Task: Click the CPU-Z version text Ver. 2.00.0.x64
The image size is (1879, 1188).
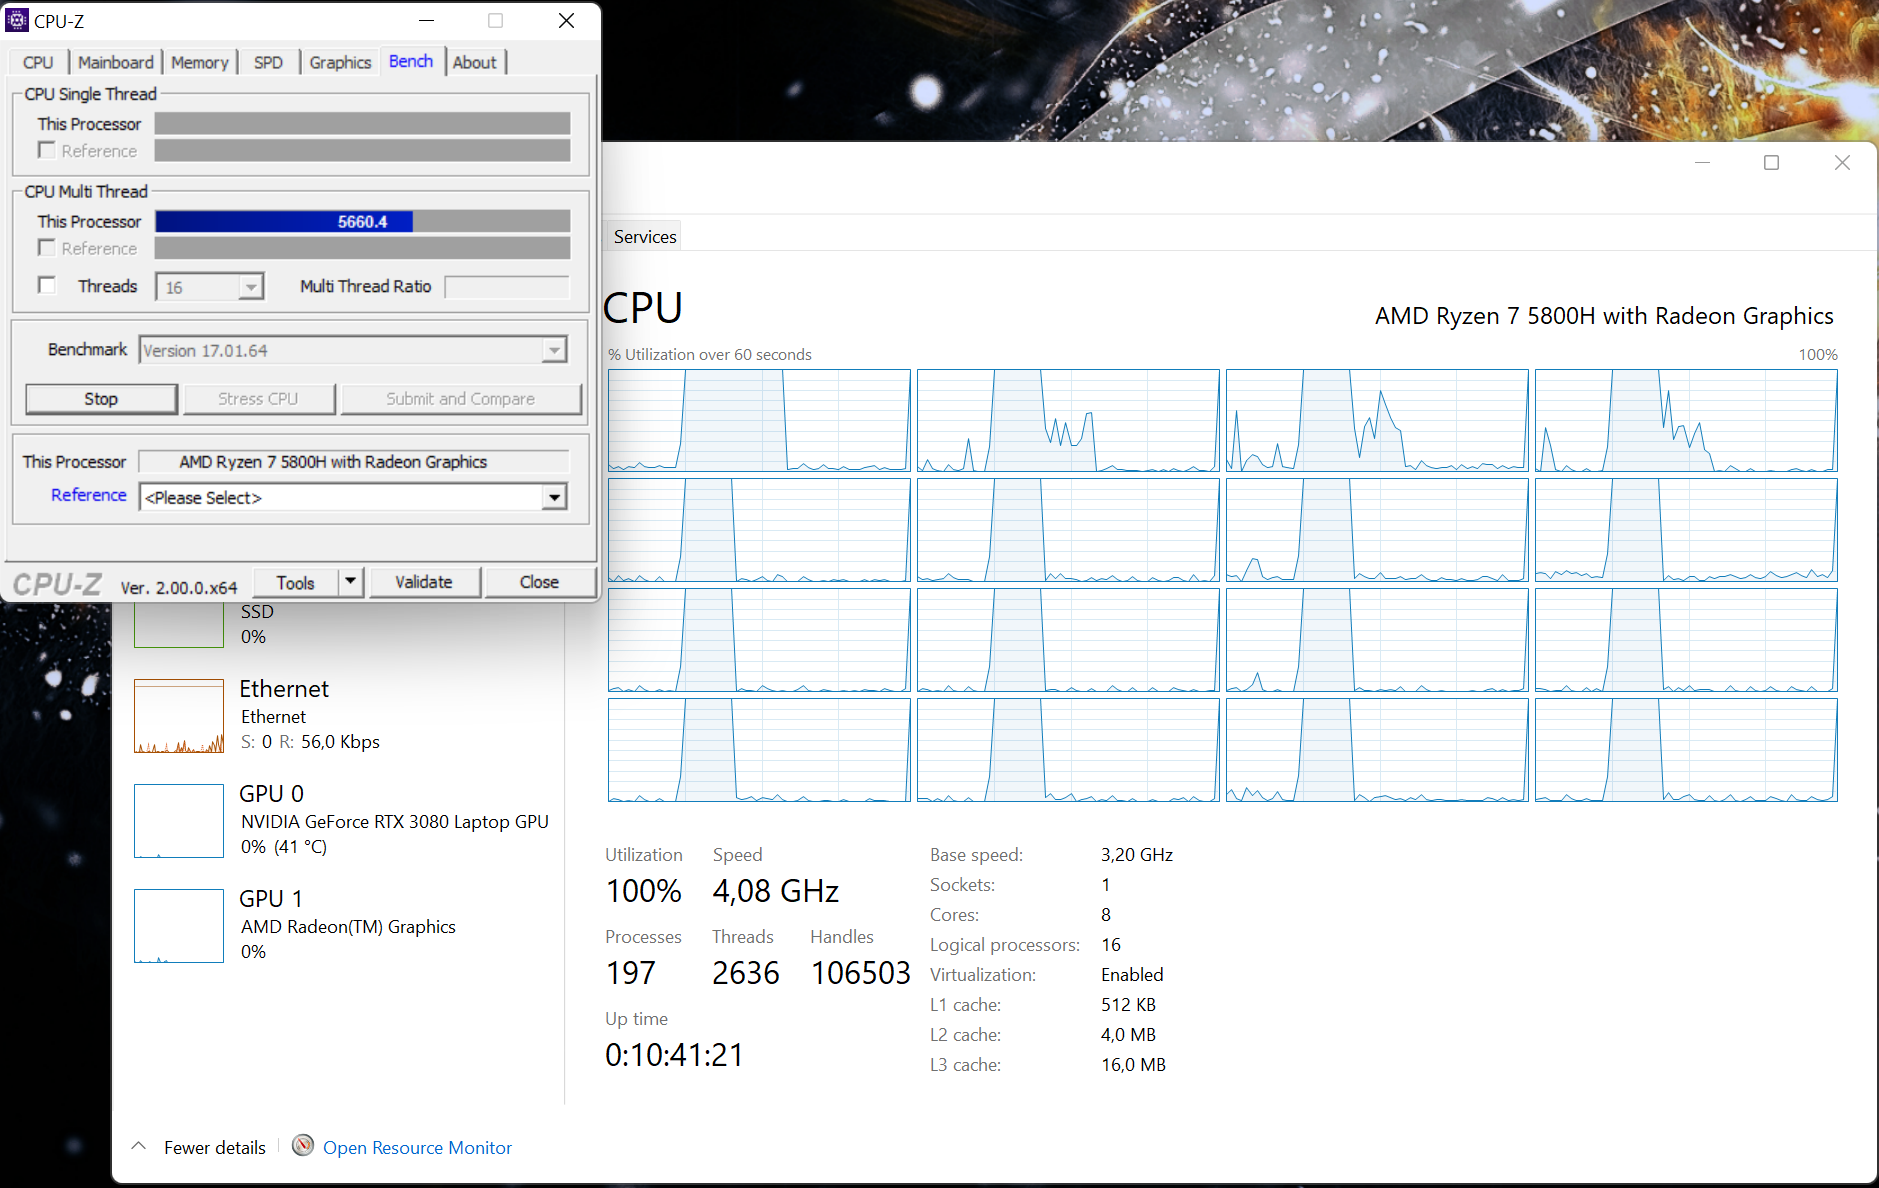Action: pyautogui.click(x=179, y=588)
